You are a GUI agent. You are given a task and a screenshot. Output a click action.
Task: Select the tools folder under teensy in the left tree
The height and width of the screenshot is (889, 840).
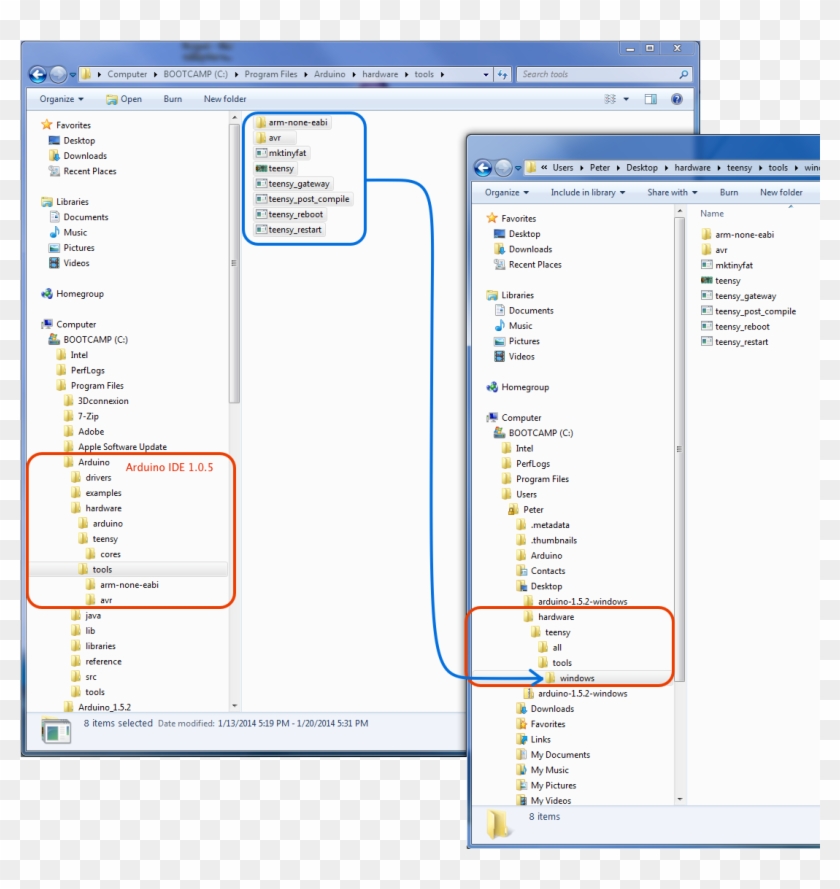click(x=101, y=569)
